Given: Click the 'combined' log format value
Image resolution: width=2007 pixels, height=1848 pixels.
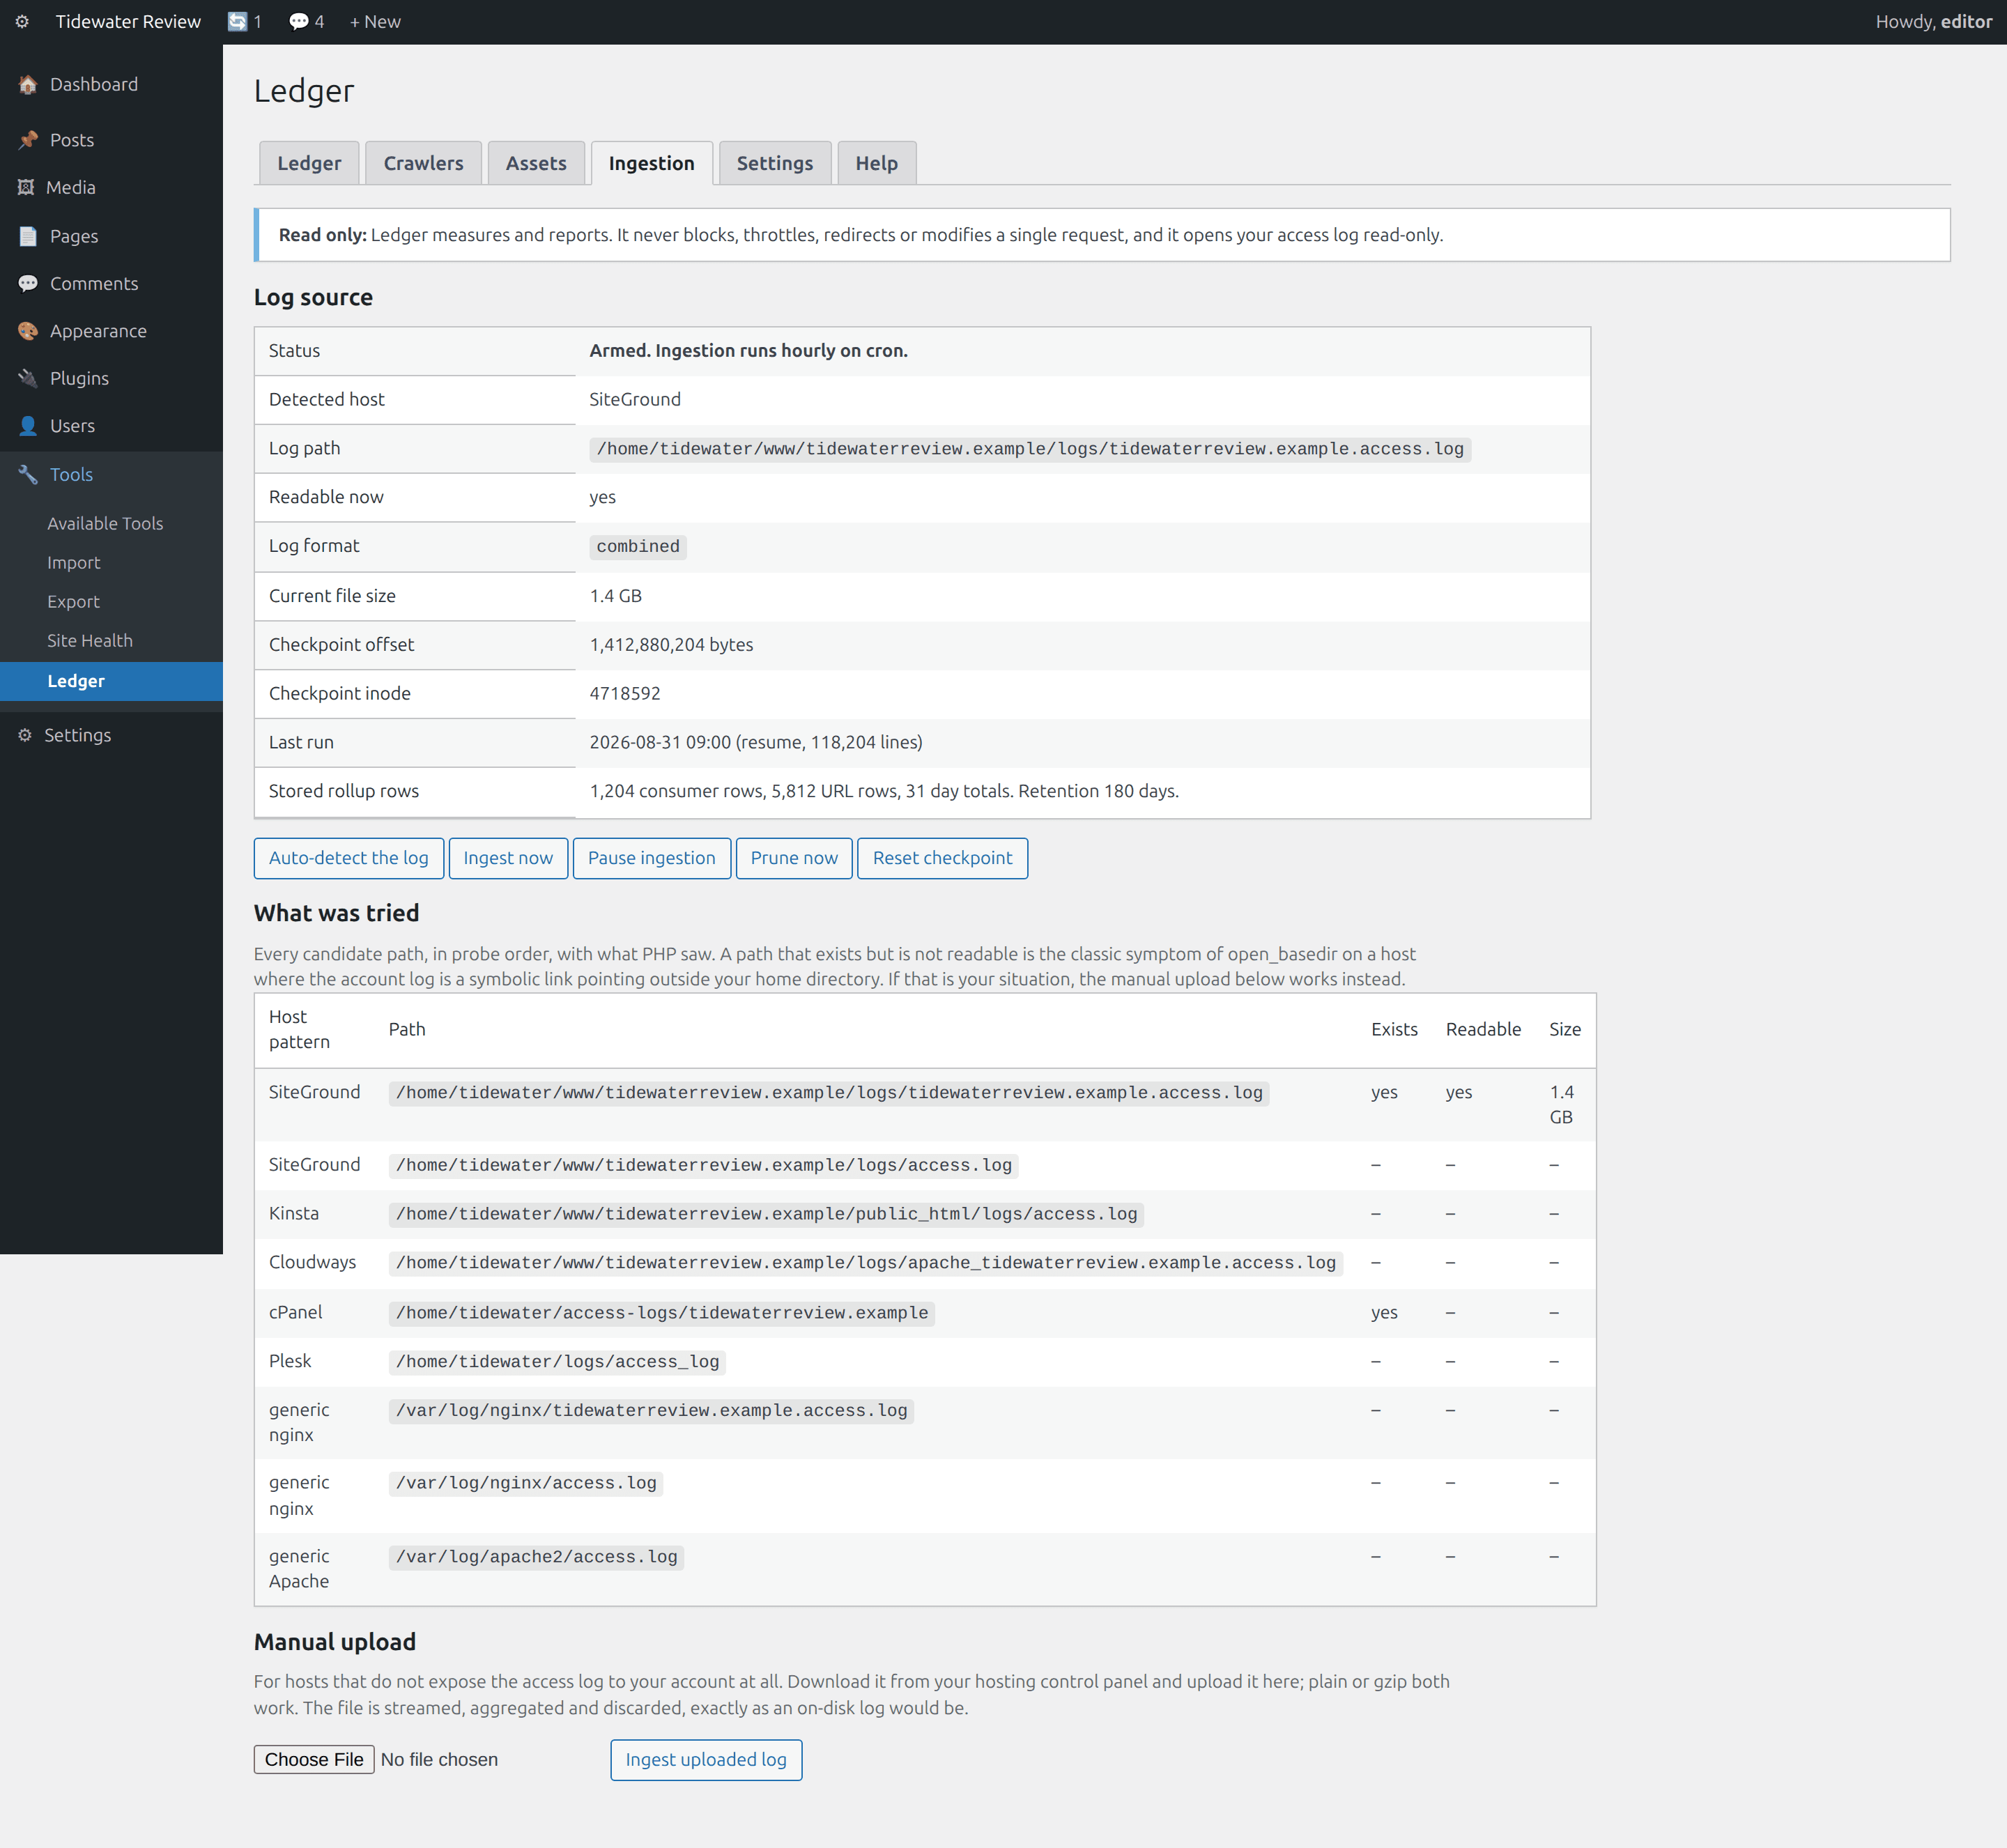Looking at the screenshot, I should (638, 546).
